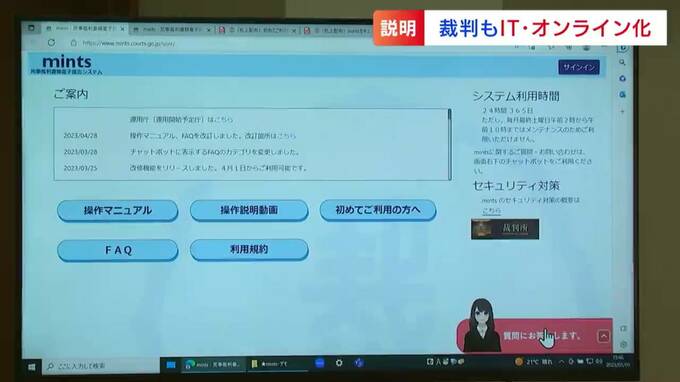Open the settings gear in taskbar

pyautogui.click(x=339, y=363)
